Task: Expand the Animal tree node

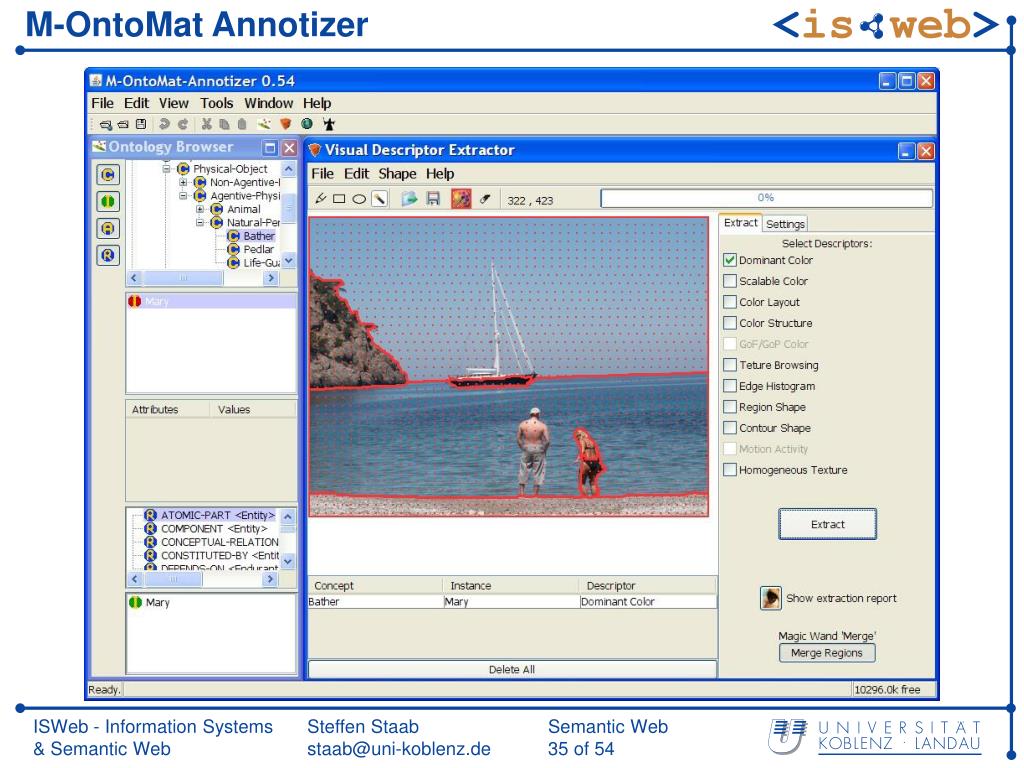Action: coord(200,209)
